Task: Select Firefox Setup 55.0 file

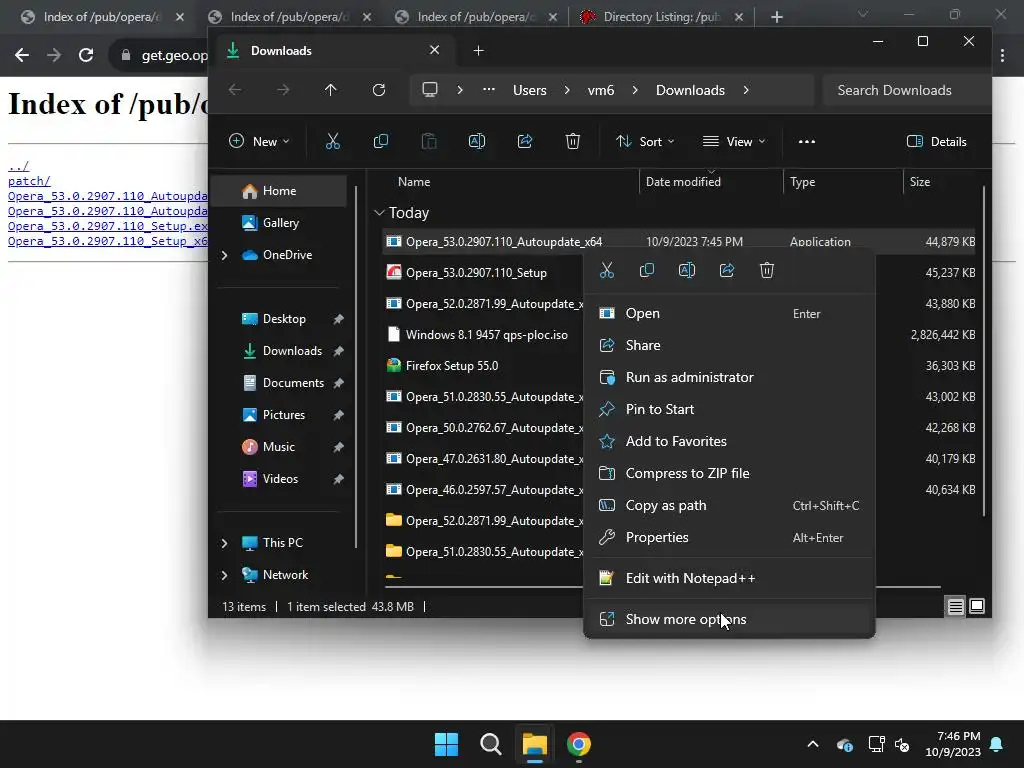Action: tap(451, 366)
